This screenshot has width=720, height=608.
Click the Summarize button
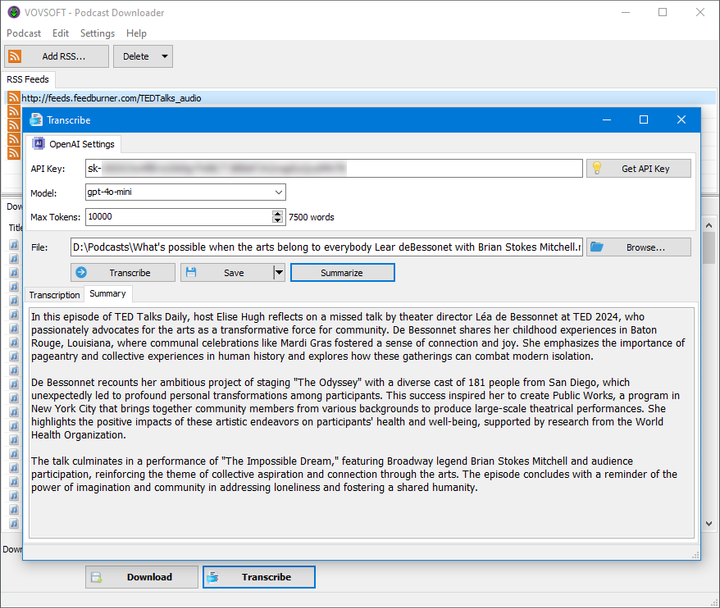pos(343,273)
